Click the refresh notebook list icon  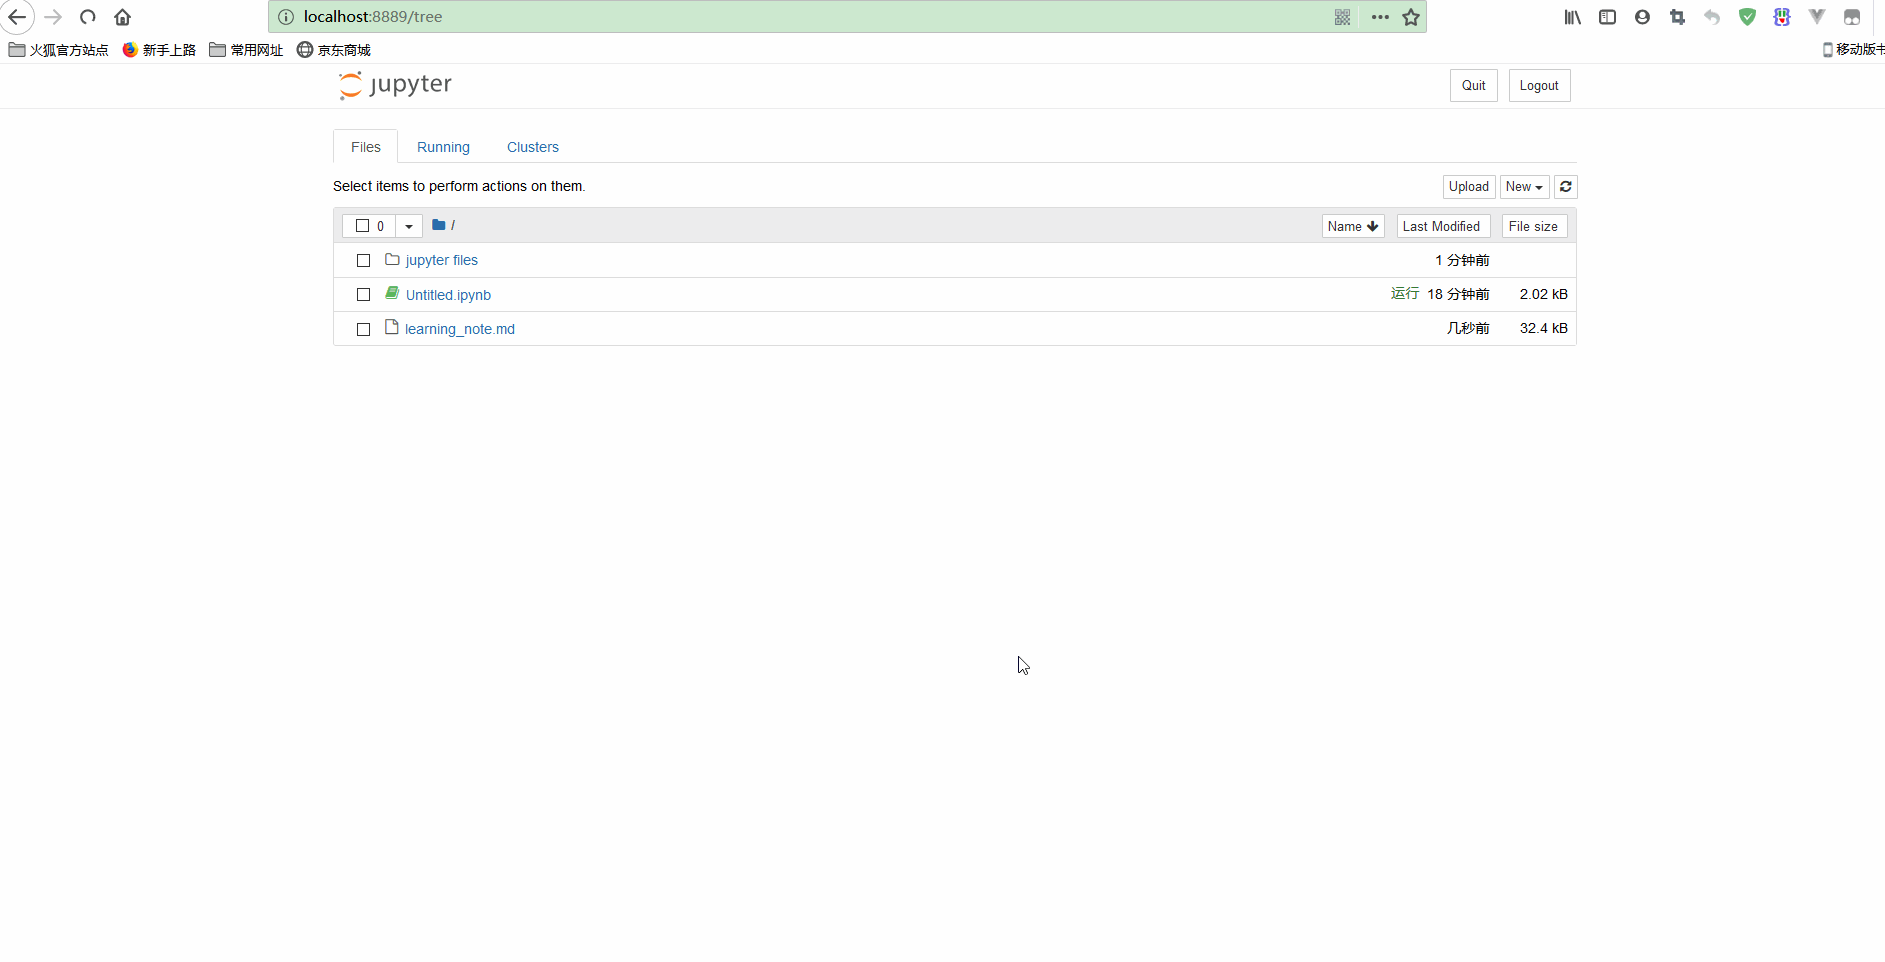1565,187
